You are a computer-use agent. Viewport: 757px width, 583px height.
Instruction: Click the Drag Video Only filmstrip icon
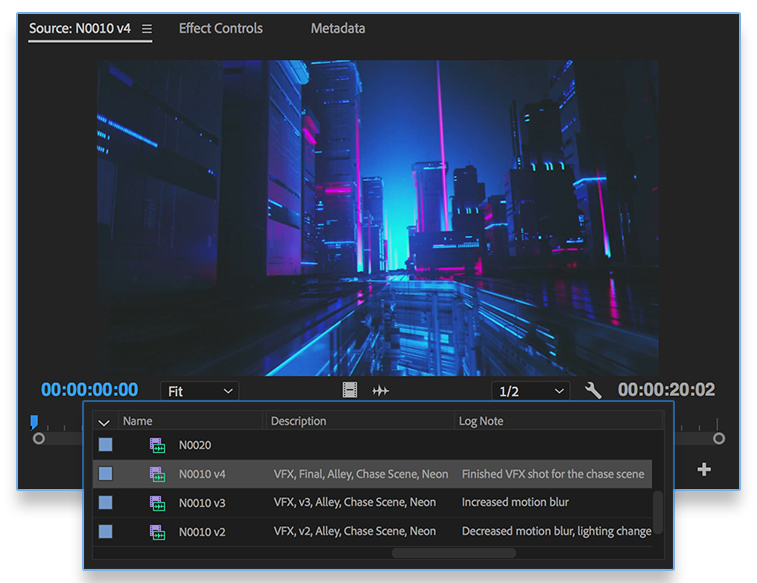(350, 390)
